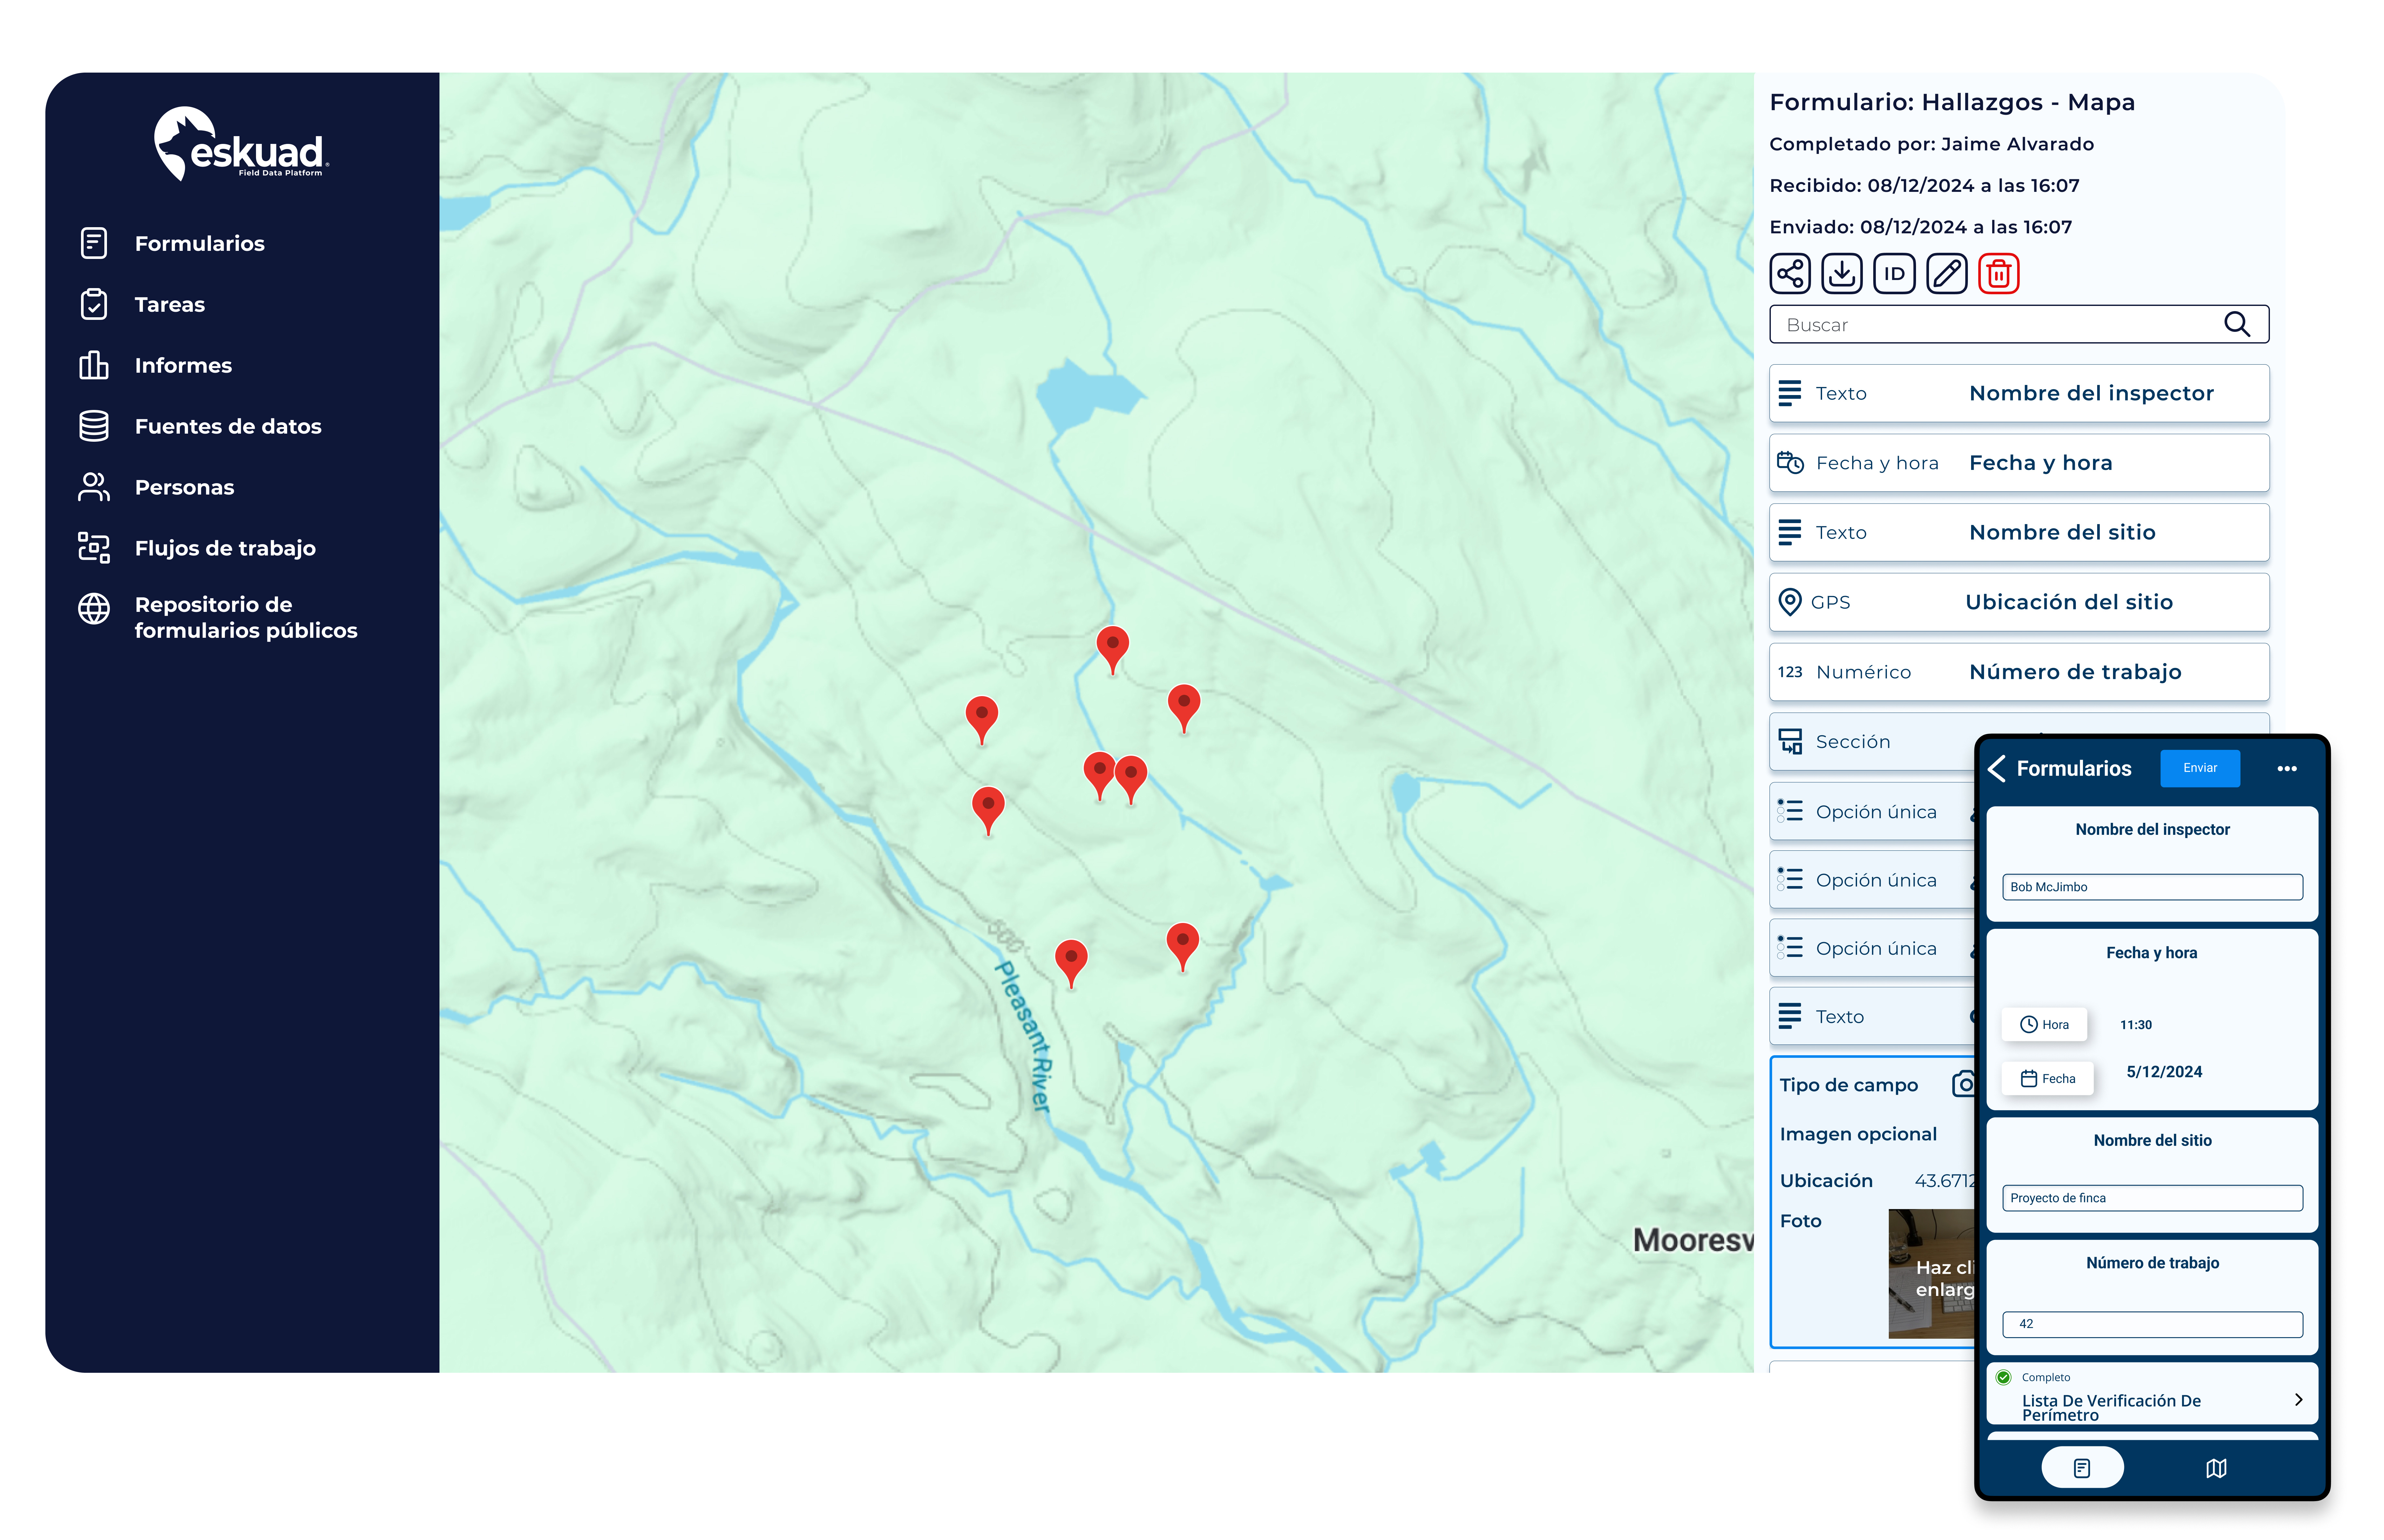The width and height of the screenshot is (2384, 1540).
Task: Click the Formulario: Hallazgos - Mapa title
Action: point(1952,102)
